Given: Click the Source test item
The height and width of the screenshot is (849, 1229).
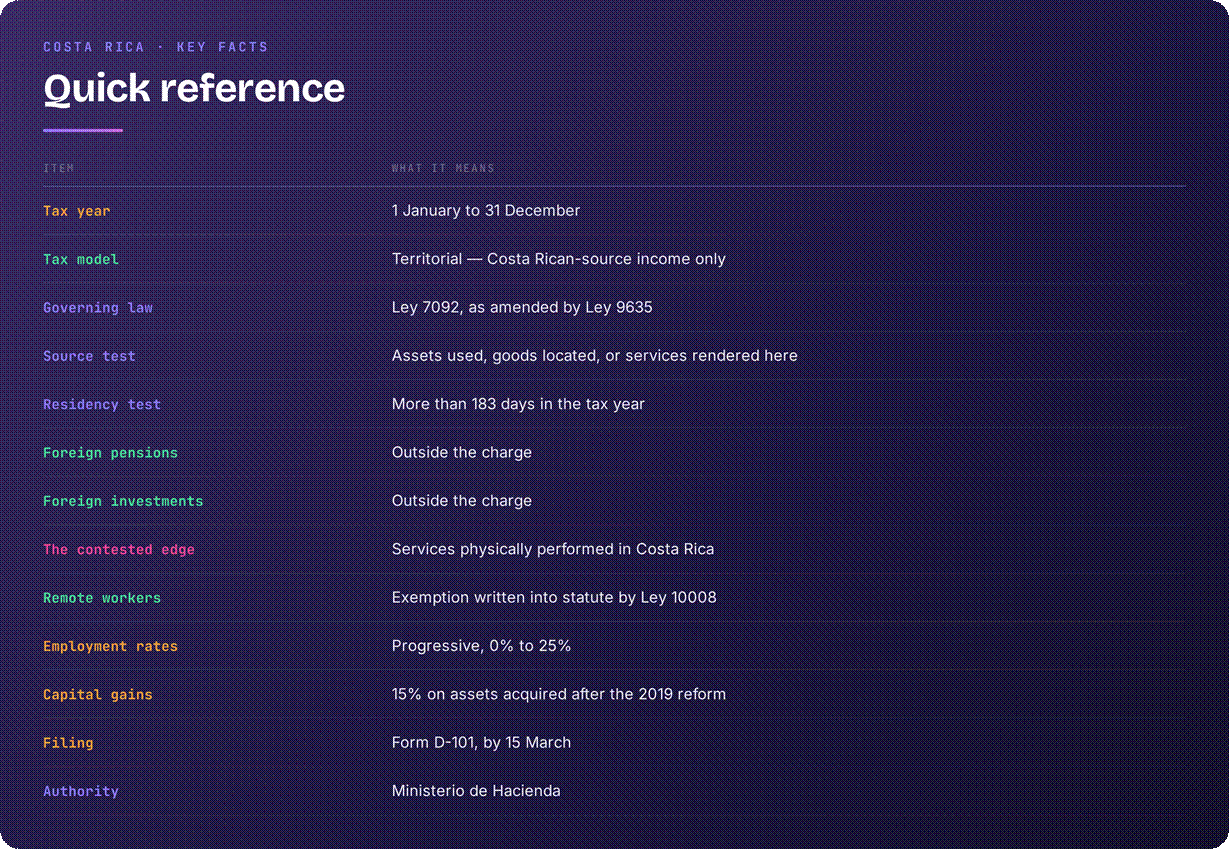Looking at the screenshot, I should (89, 356).
